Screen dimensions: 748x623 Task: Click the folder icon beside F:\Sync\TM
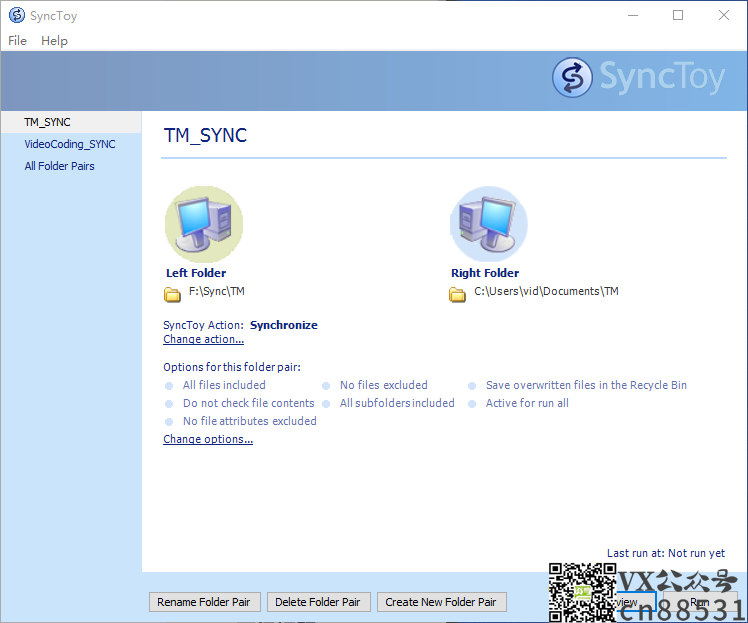pyautogui.click(x=172, y=293)
